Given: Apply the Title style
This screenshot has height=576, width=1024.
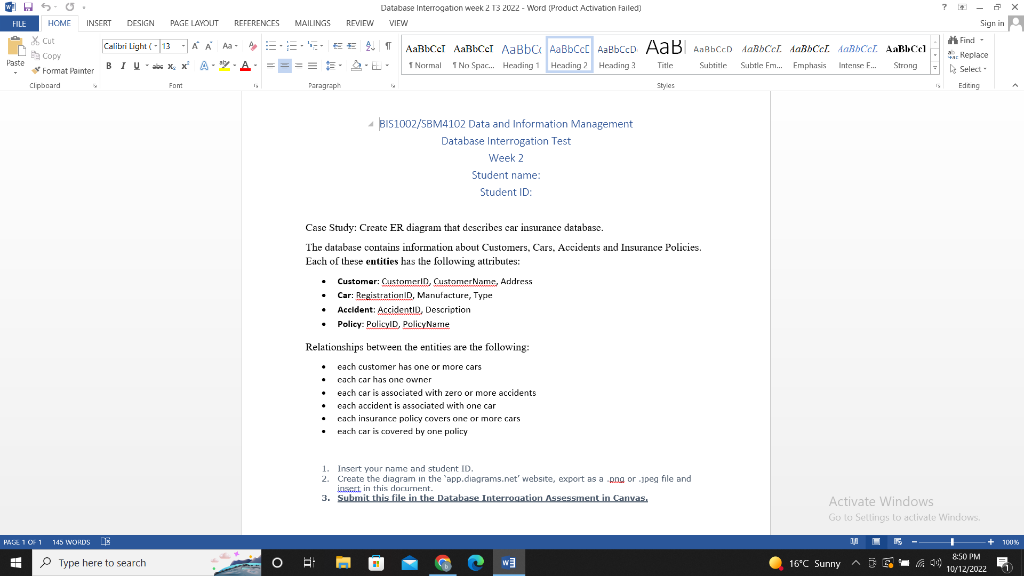Looking at the screenshot, I should [x=665, y=55].
